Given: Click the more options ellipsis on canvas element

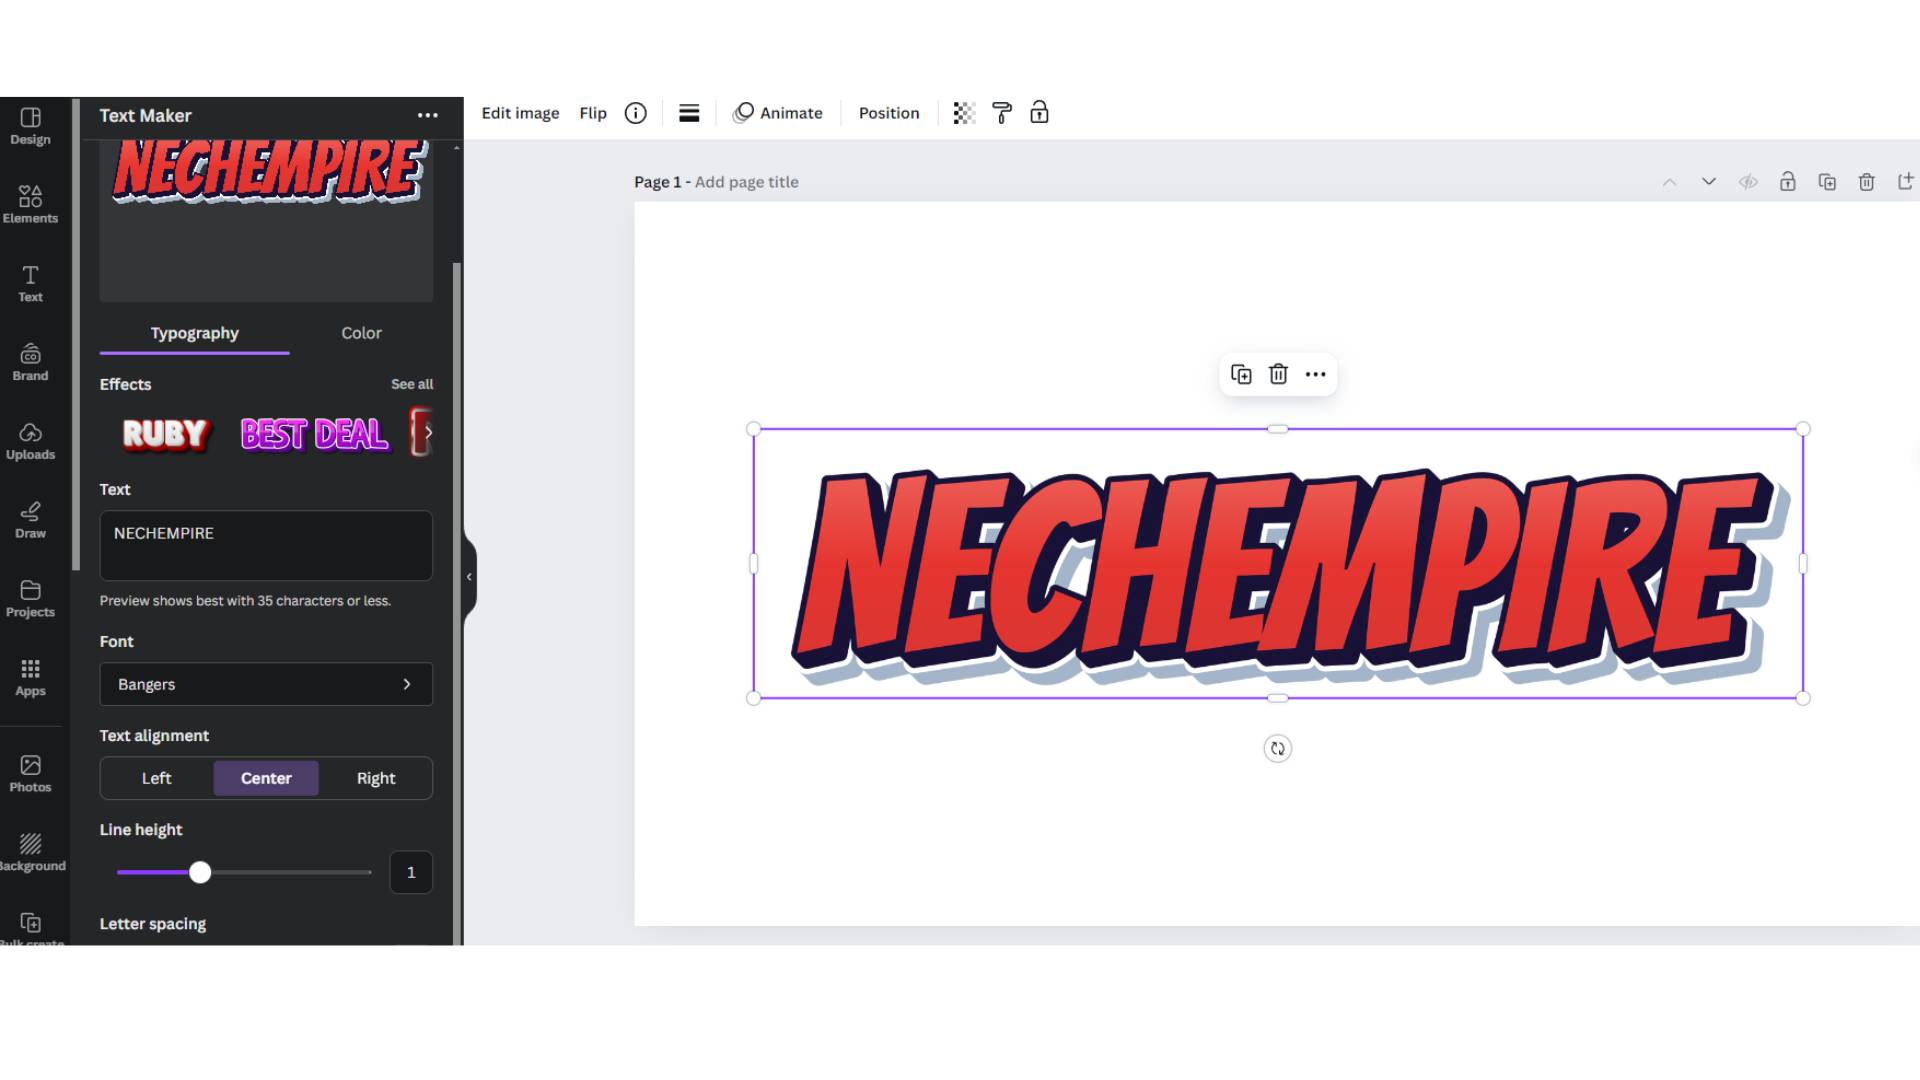Looking at the screenshot, I should [x=1316, y=375].
